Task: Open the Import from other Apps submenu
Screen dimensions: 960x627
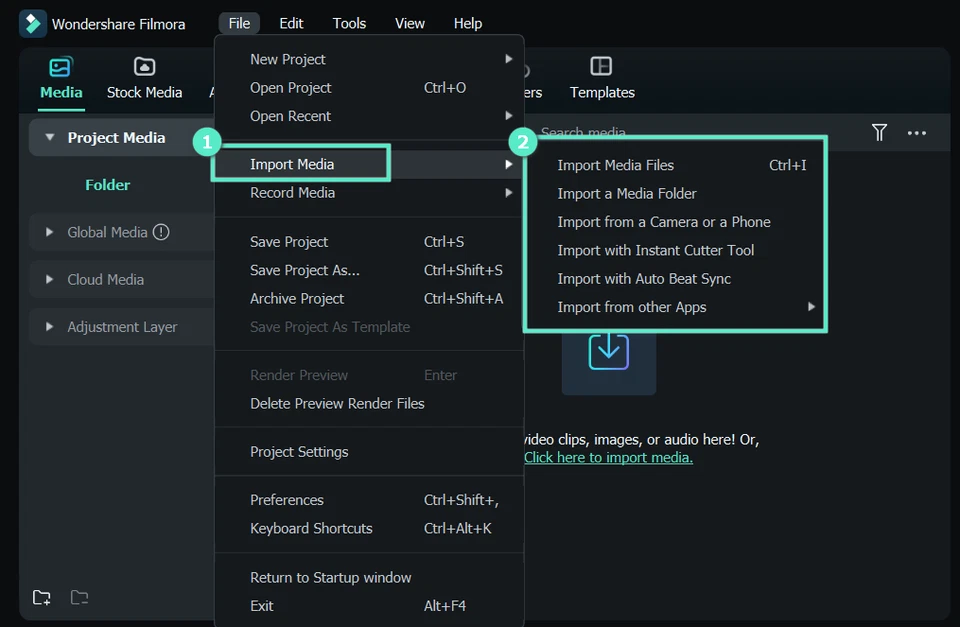Action: pyautogui.click(x=632, y=307)
